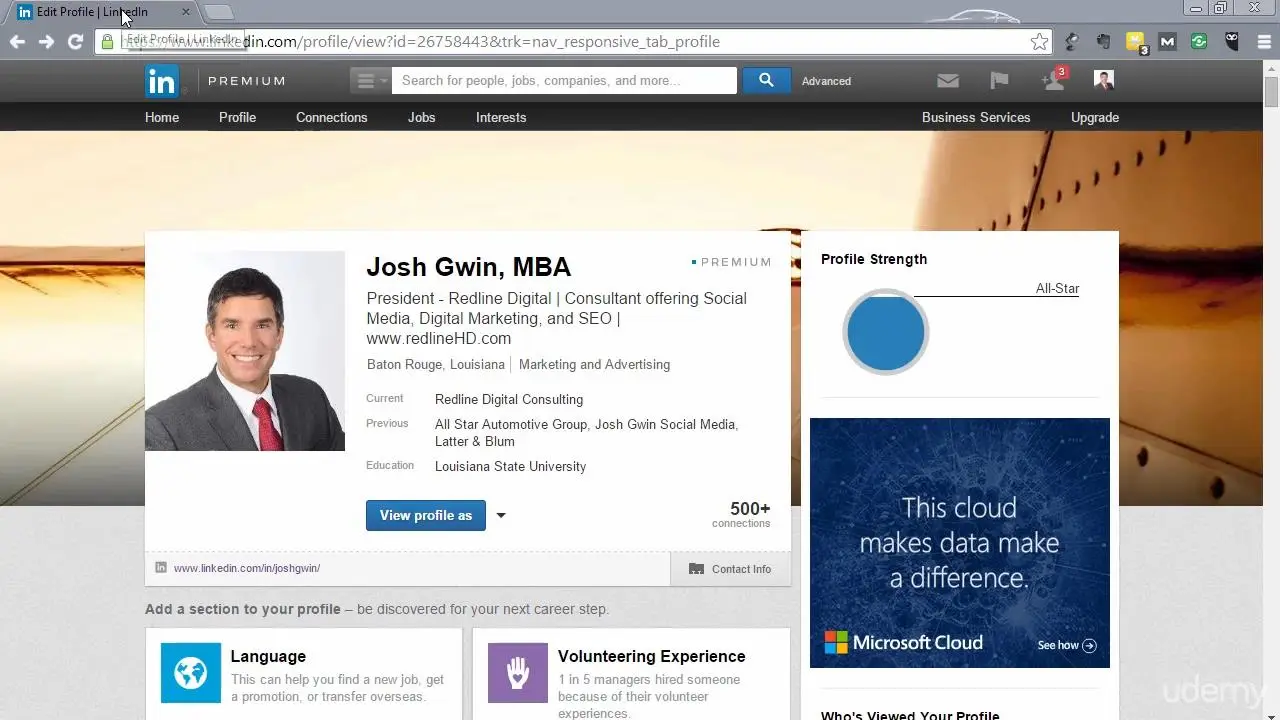Click the 500+ connections count
This screenshot has height=720, width=1280.
point(741,514)
